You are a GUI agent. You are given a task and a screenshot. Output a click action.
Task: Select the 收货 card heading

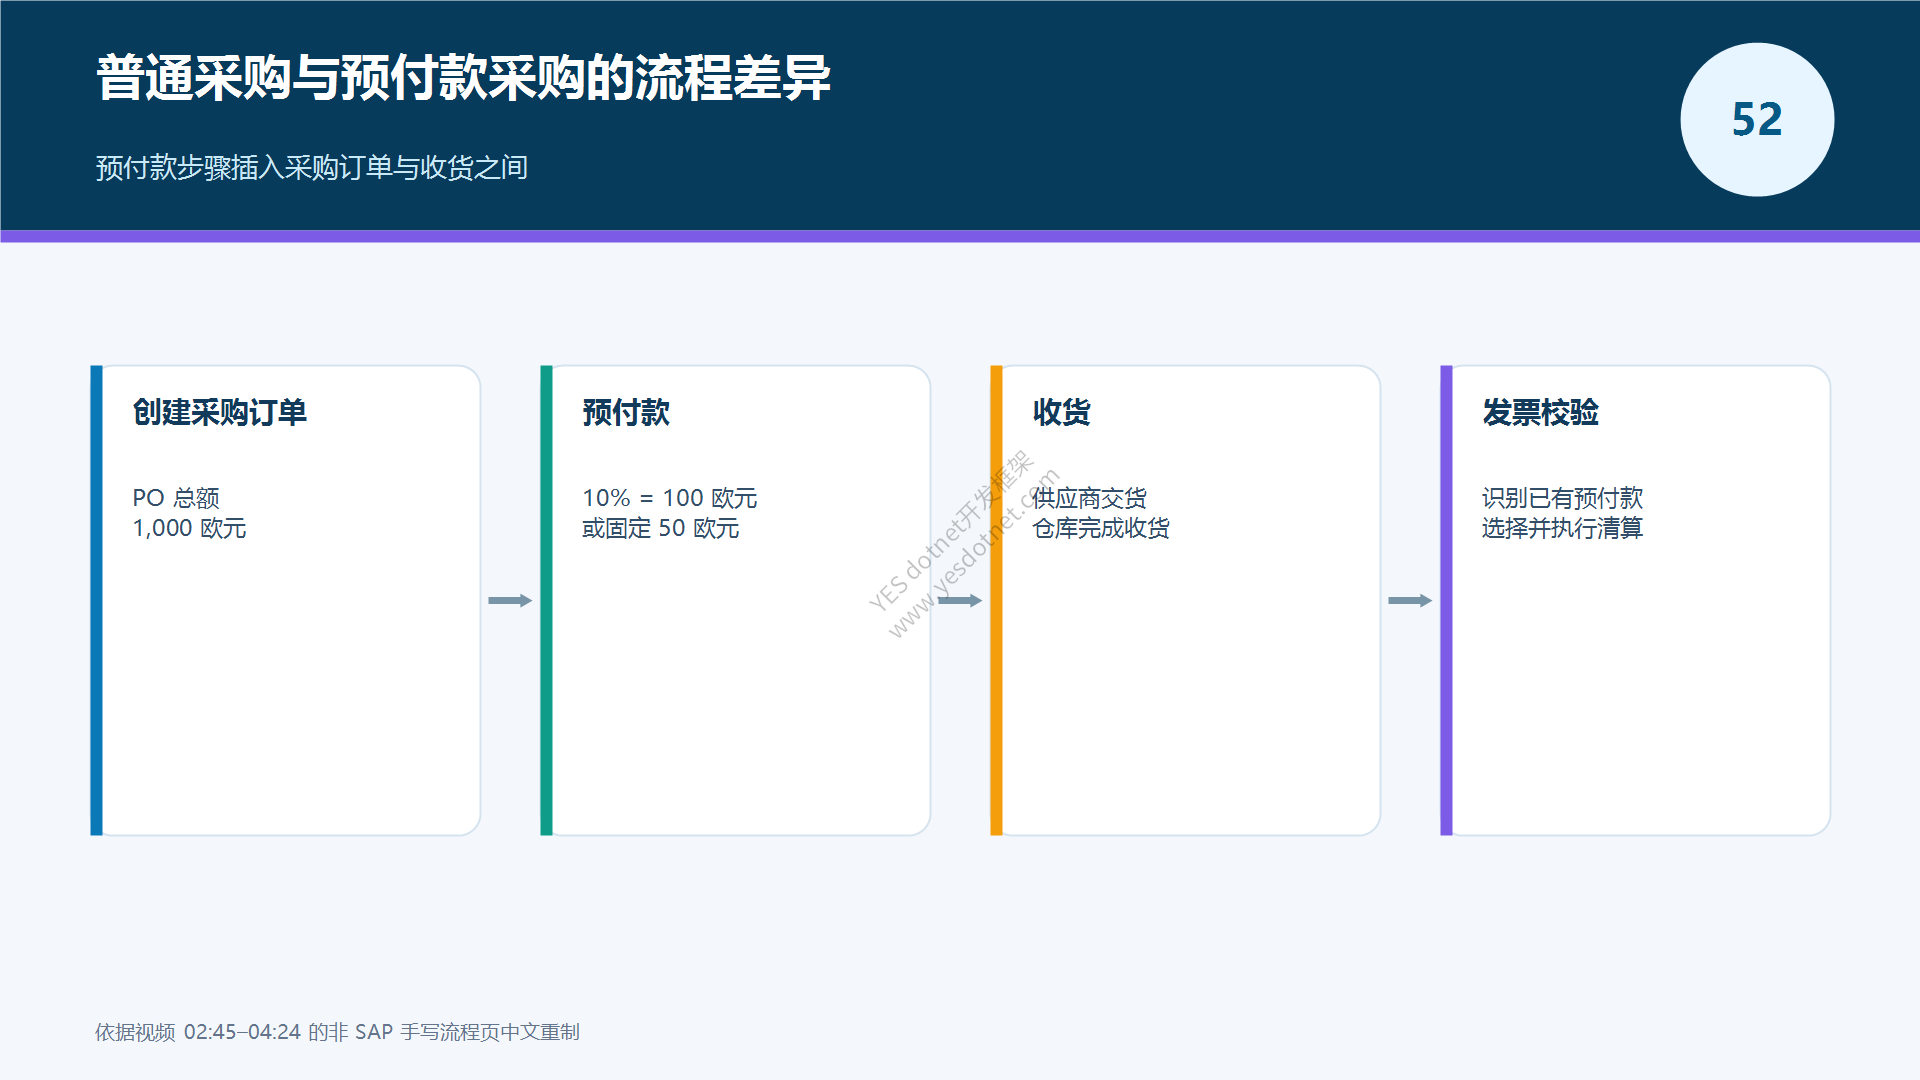point(1061,412)
